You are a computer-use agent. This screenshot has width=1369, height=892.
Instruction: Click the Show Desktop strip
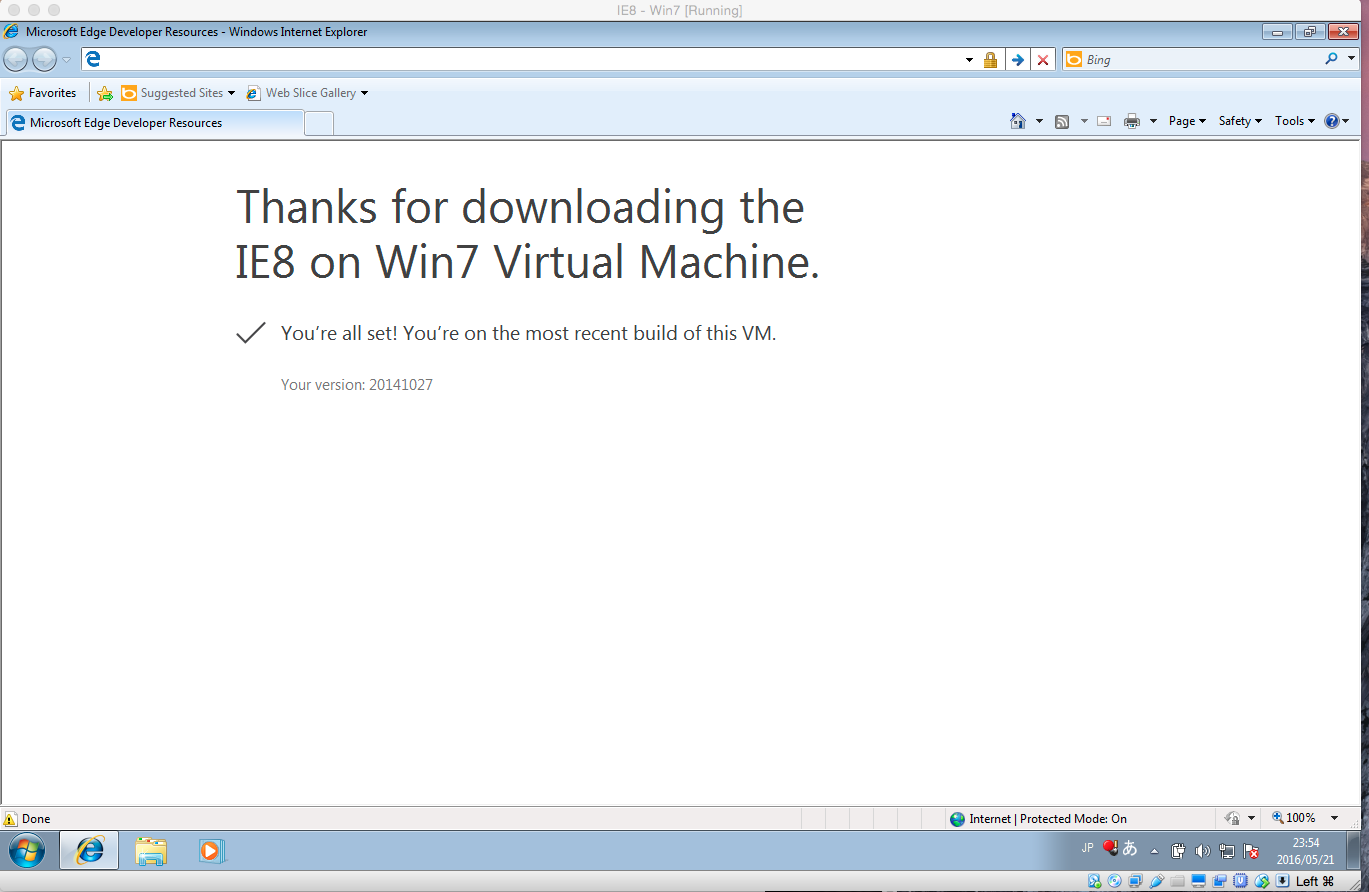pos(1353,851)
